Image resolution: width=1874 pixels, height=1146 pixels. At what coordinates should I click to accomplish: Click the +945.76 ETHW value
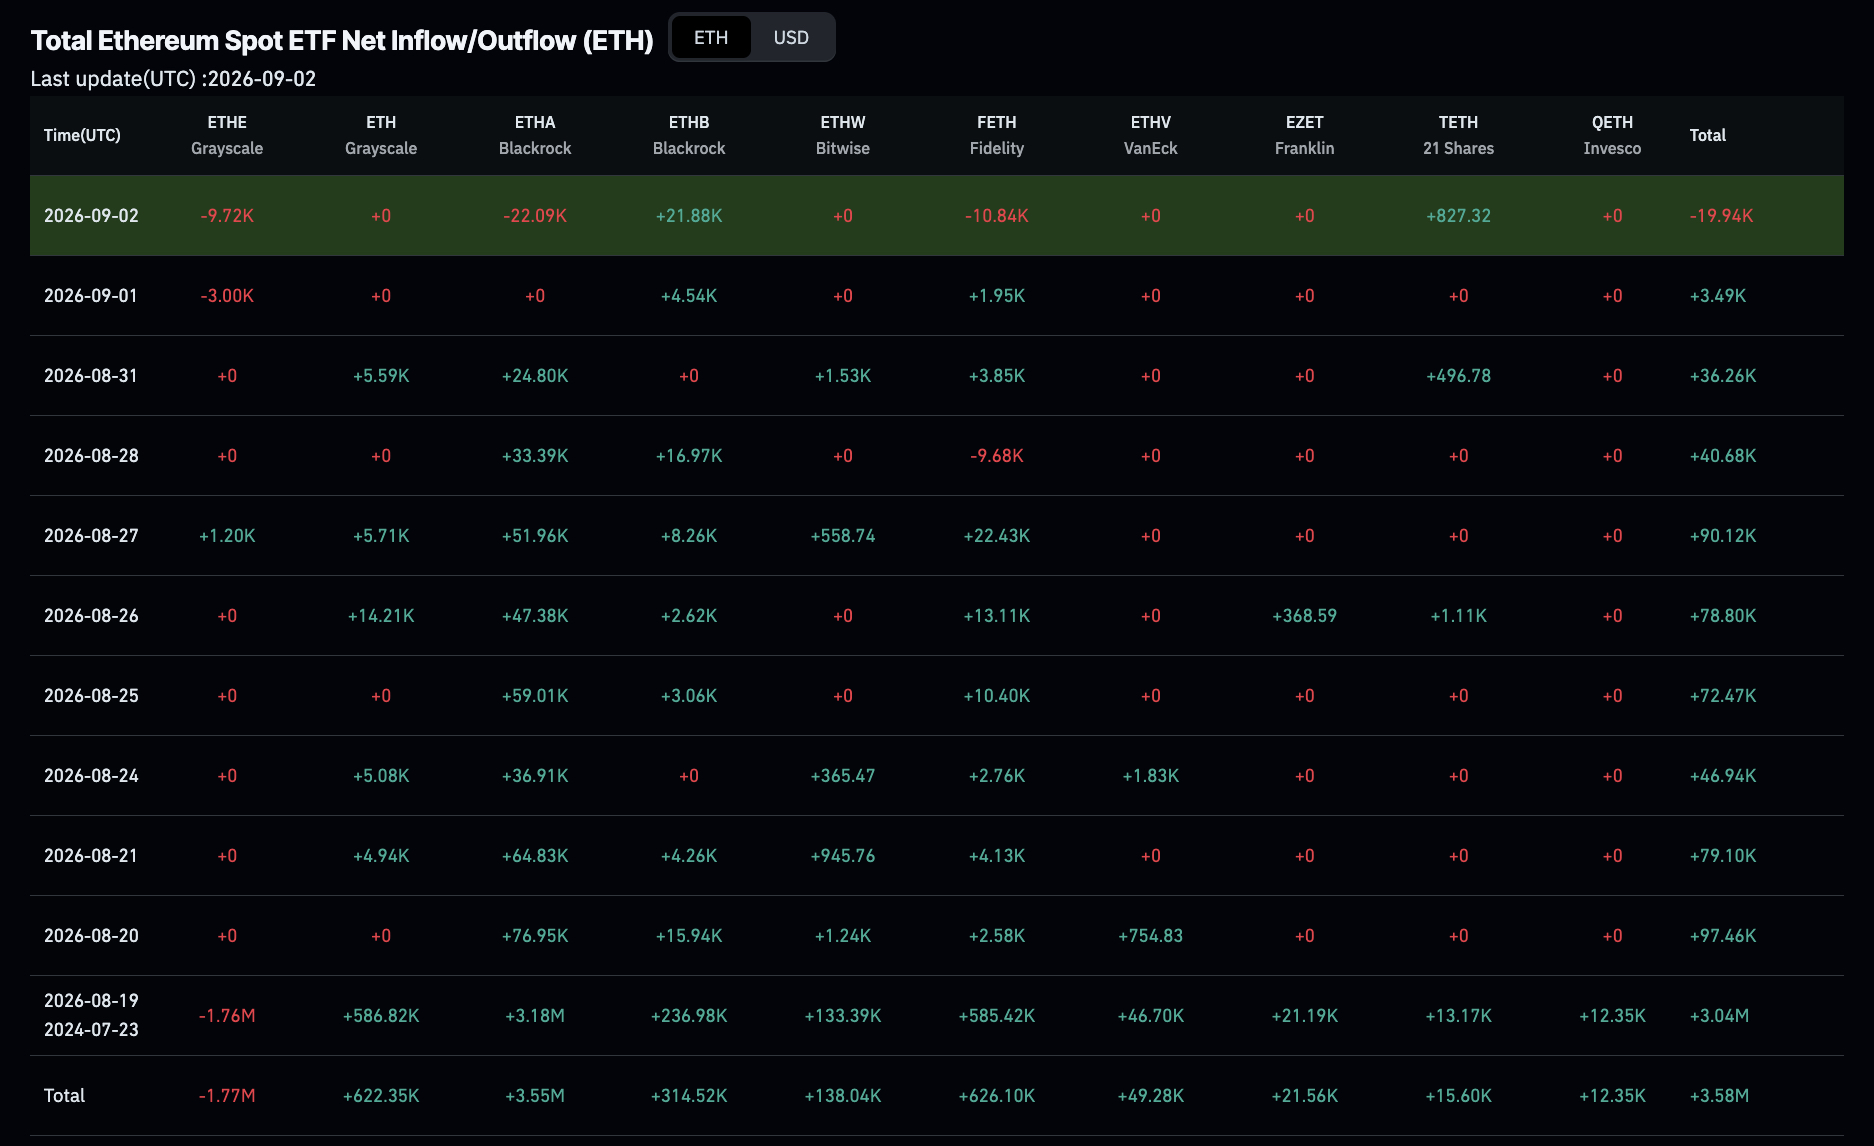(x=843, y=856)
